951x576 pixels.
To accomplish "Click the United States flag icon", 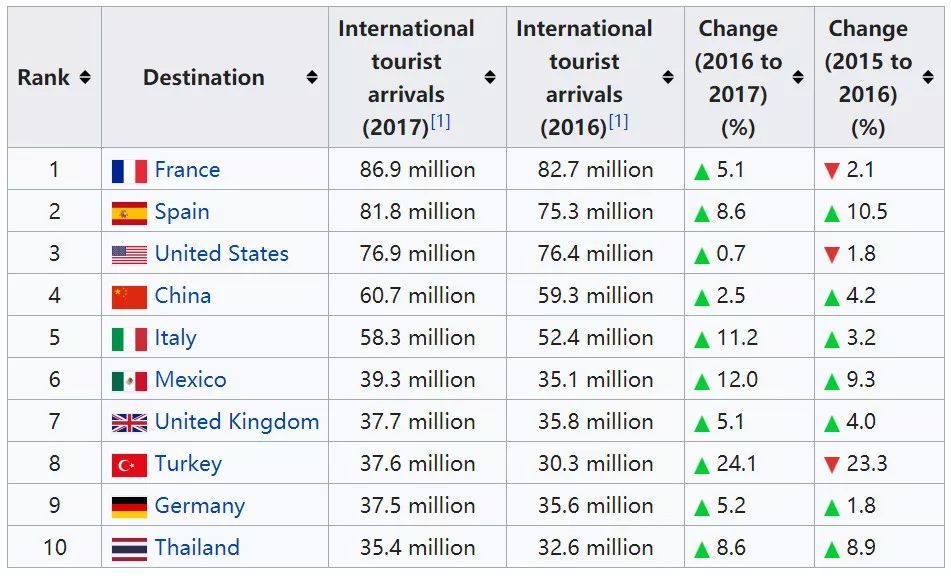I will [x=129, y=255].
